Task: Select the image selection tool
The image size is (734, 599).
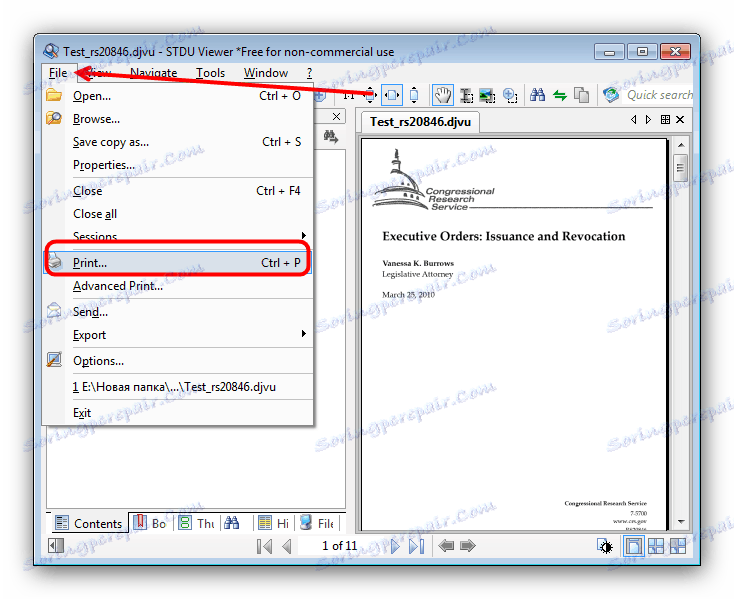Action: 487,95
